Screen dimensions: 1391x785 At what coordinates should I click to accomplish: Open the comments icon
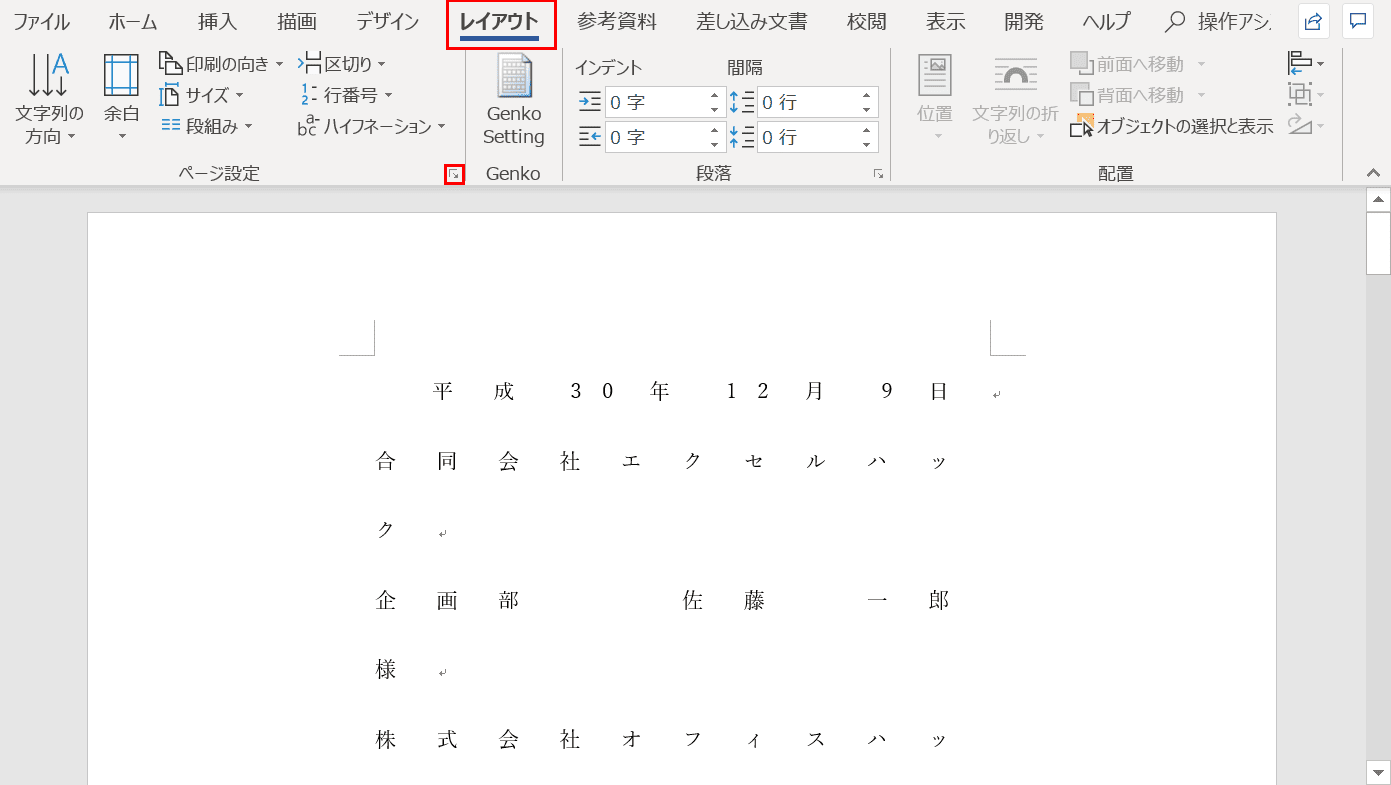1357,21
